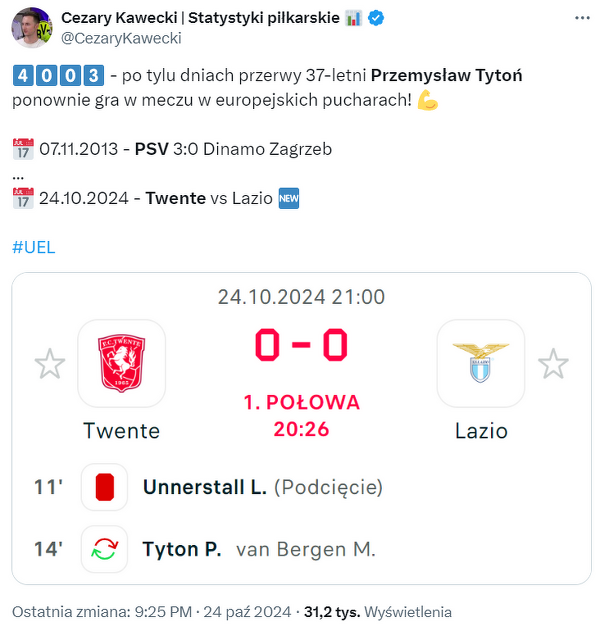Click the Lazio club crest
Screen dimensions: 600x631
click(481, 363)
